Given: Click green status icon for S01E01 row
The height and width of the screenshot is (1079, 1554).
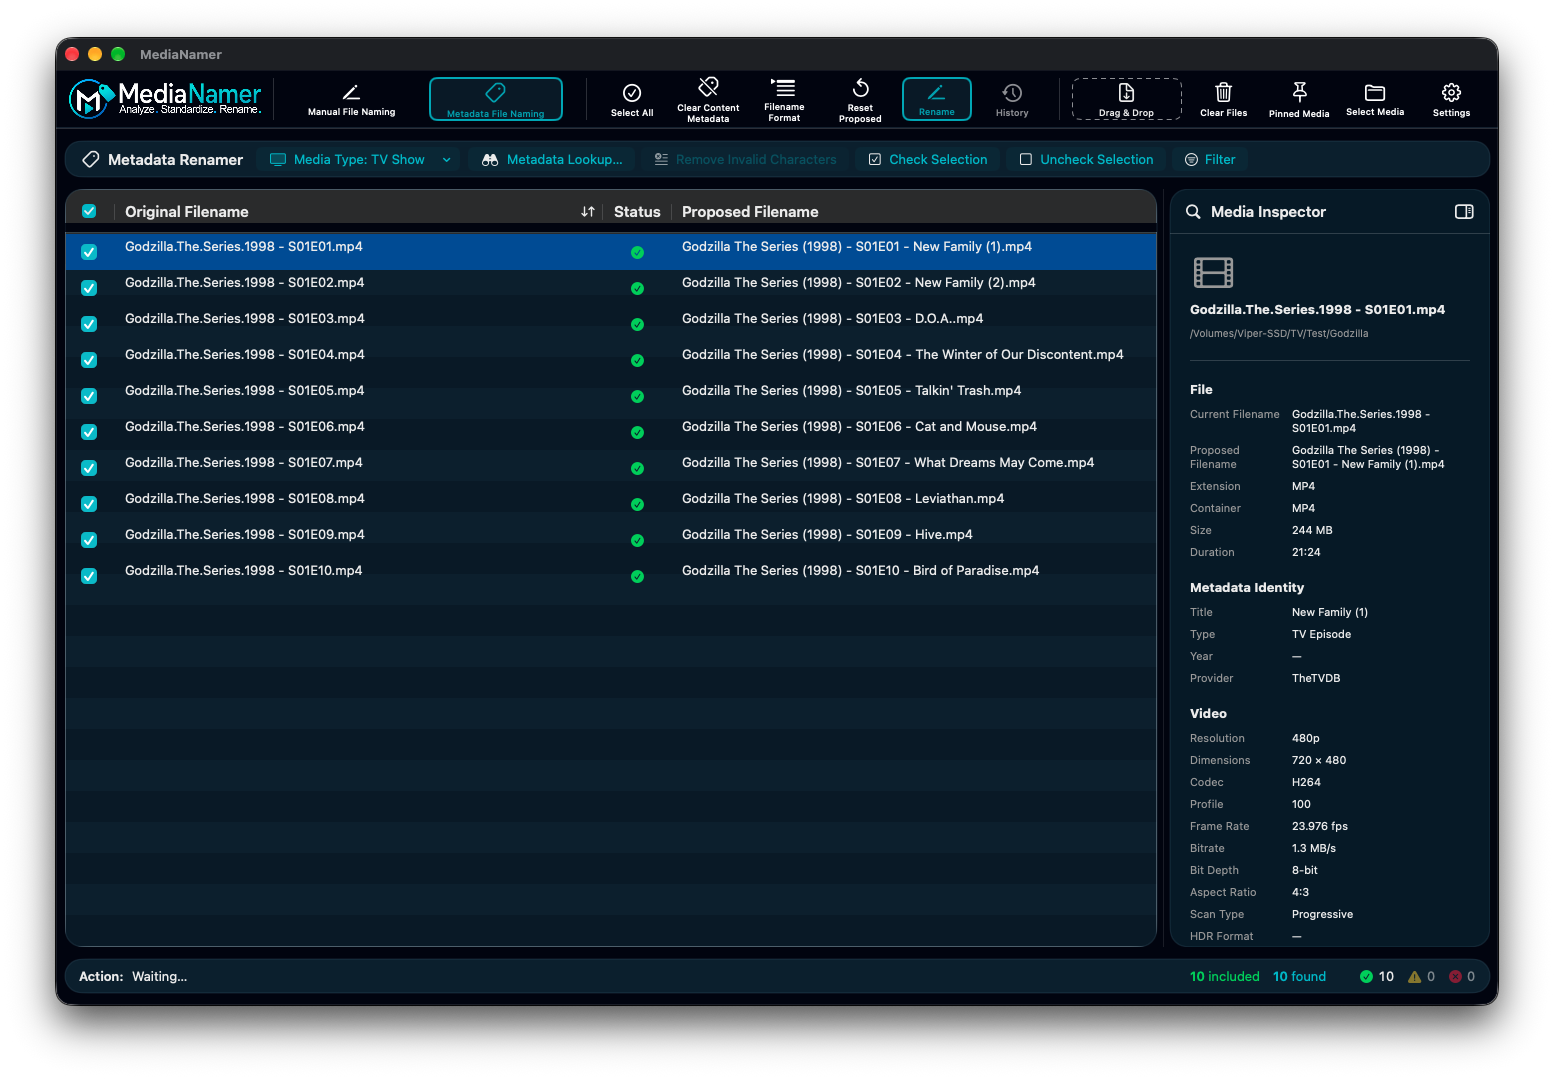Looking at the screenshot, I should 637,252.
